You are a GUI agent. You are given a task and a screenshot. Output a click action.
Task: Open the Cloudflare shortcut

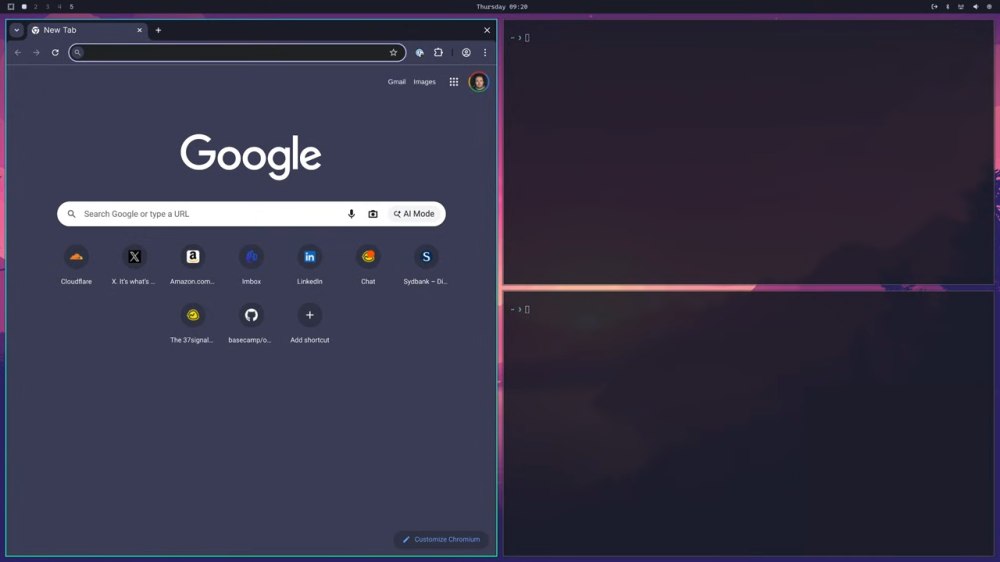76,264
